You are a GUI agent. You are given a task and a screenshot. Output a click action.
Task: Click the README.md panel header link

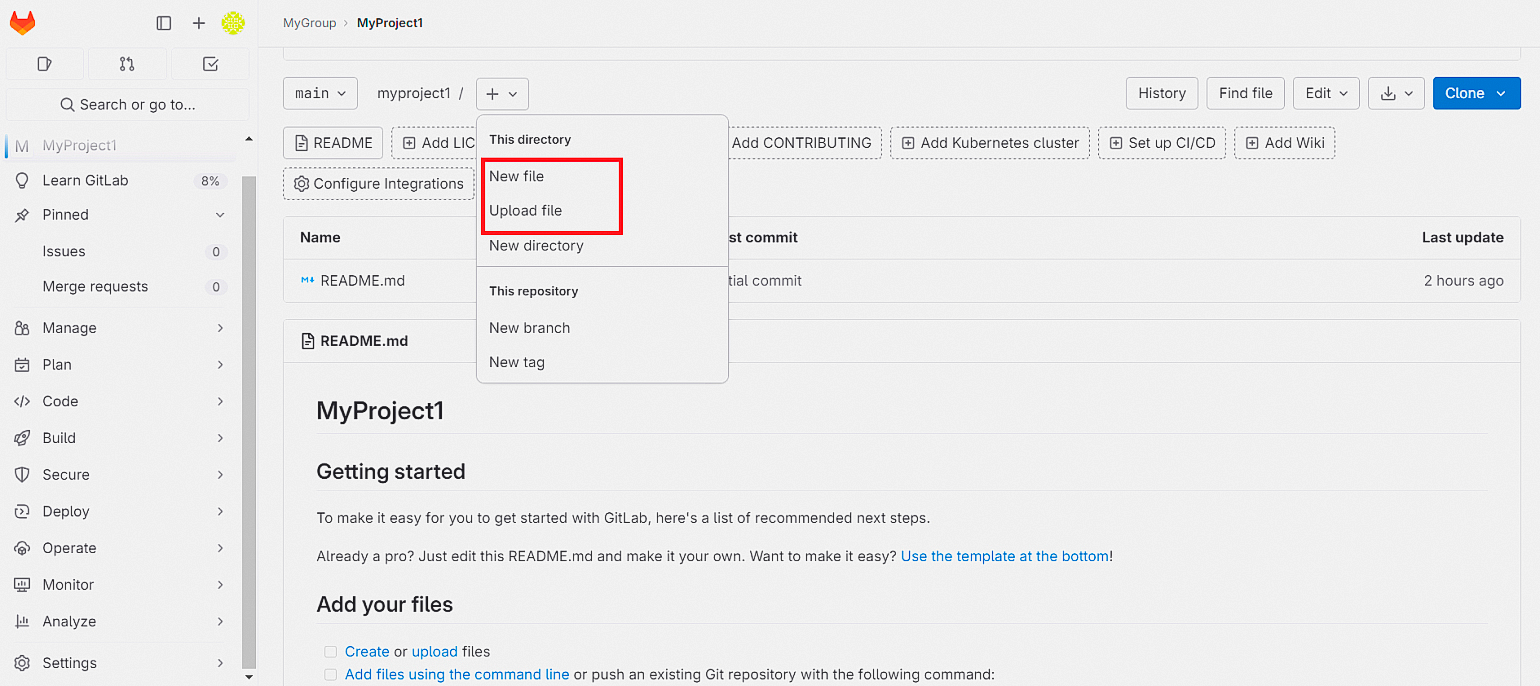[364, 341]
